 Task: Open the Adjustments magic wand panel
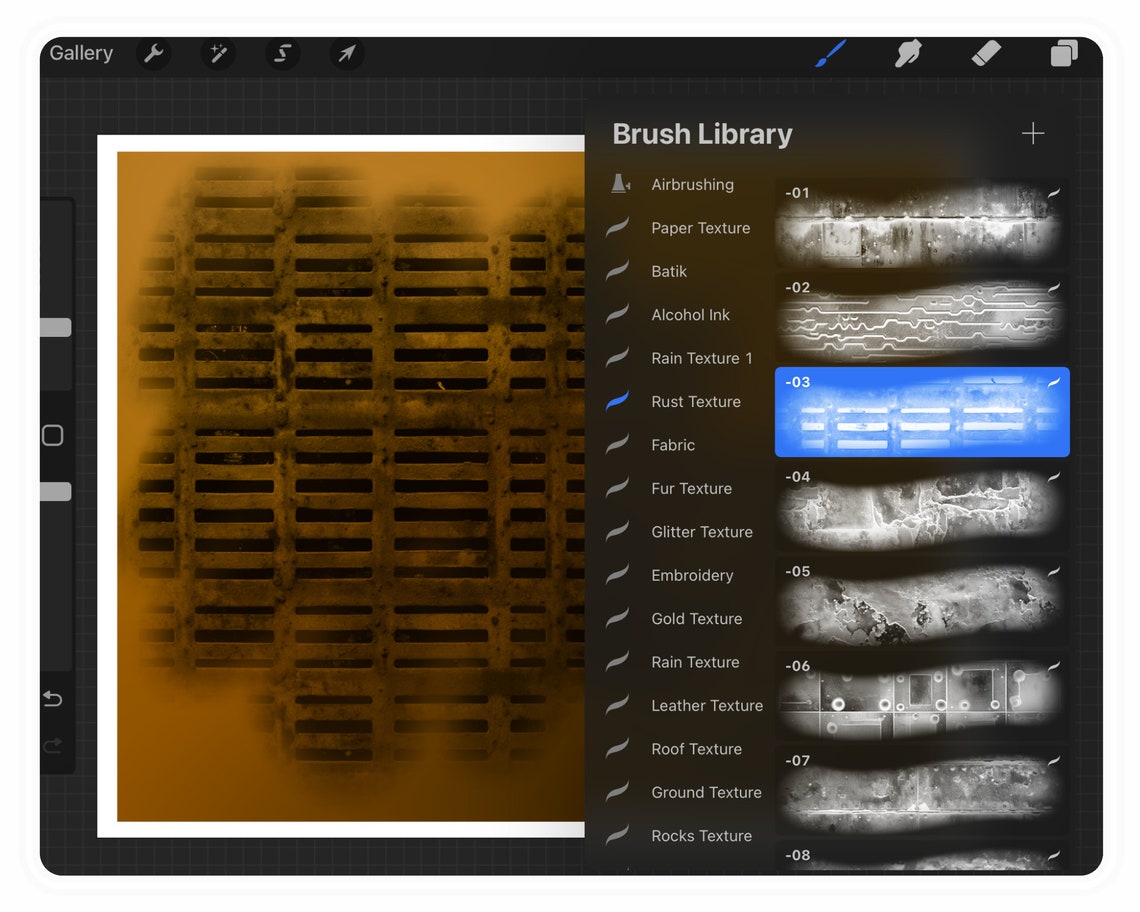click(218, 54)
